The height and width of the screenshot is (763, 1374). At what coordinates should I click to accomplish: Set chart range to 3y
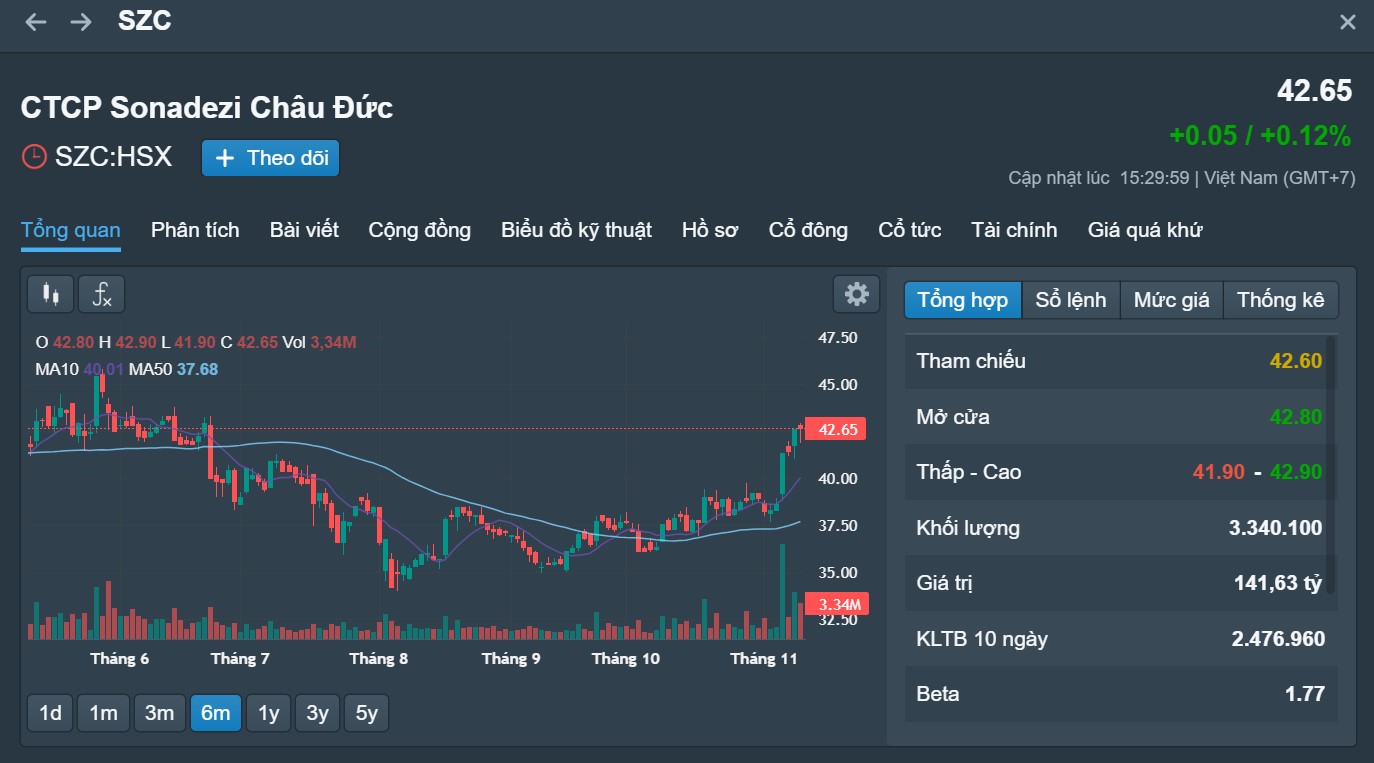tap(317, 713)
